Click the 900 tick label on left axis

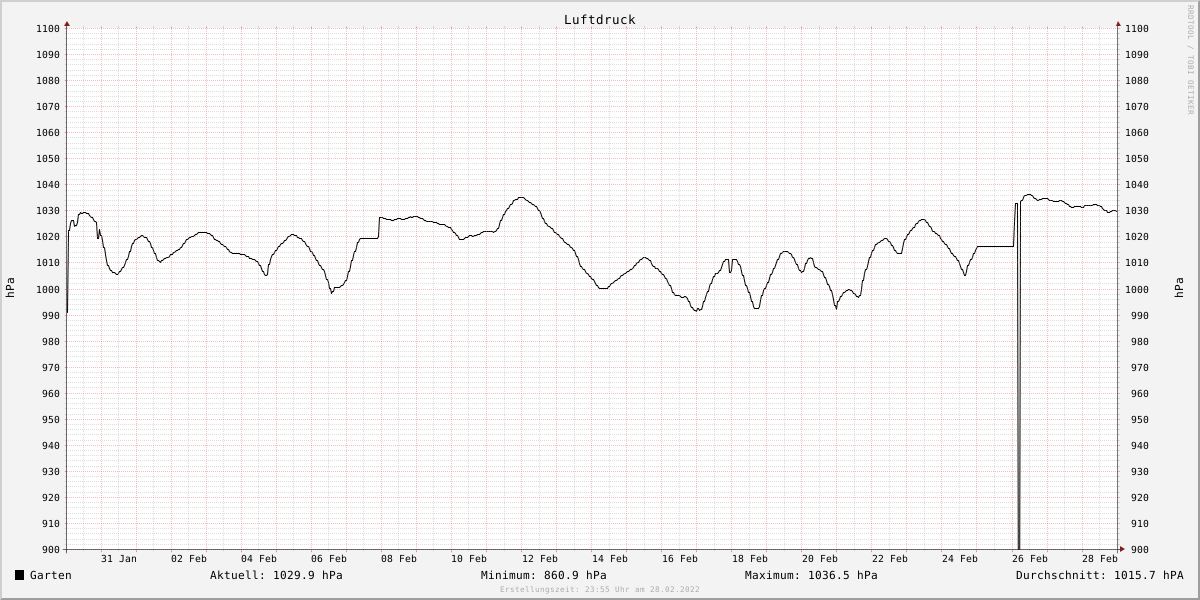click(x=51, y=549)
